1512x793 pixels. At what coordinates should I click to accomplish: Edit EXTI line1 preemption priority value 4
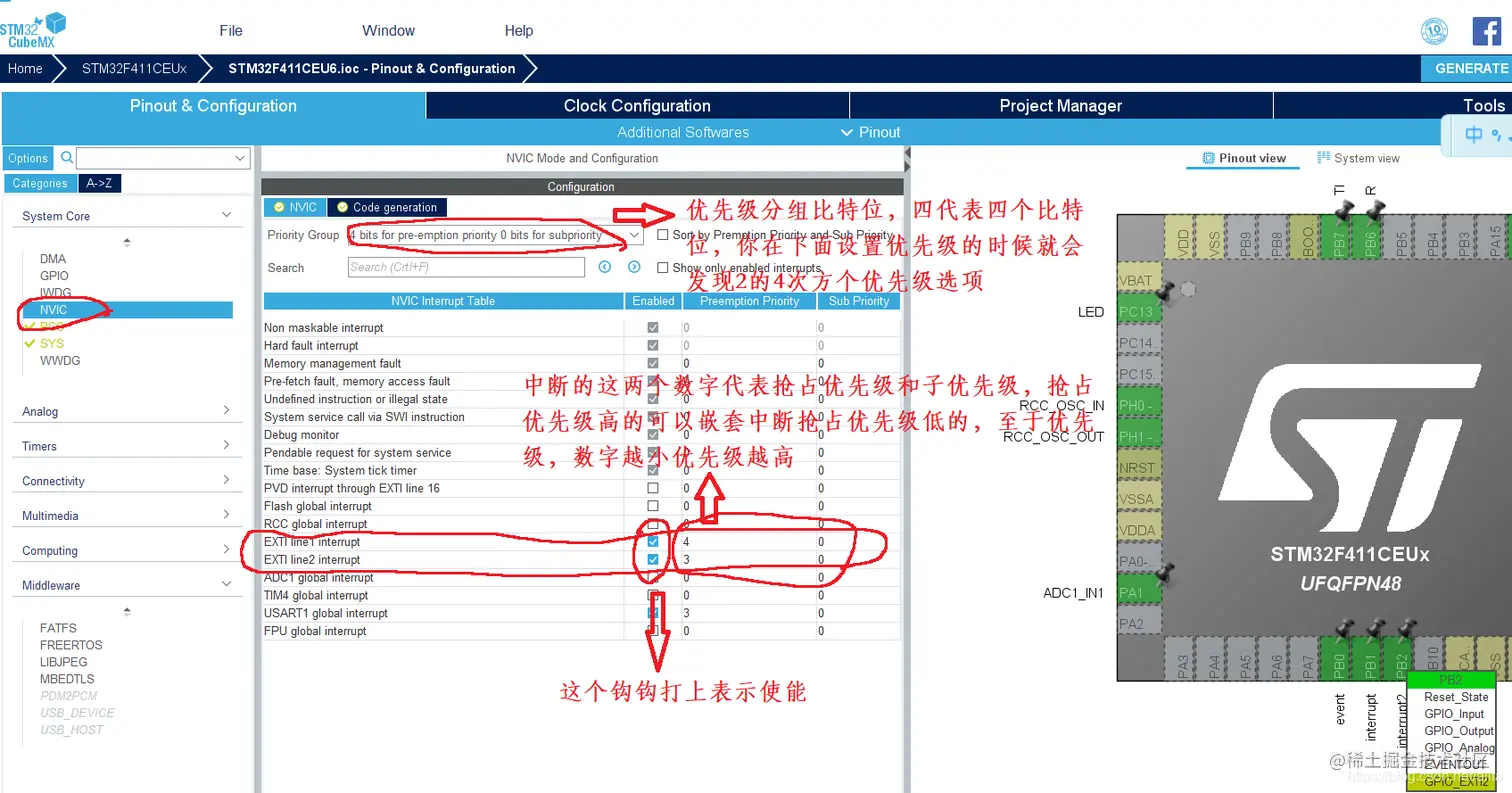(748, 542)
